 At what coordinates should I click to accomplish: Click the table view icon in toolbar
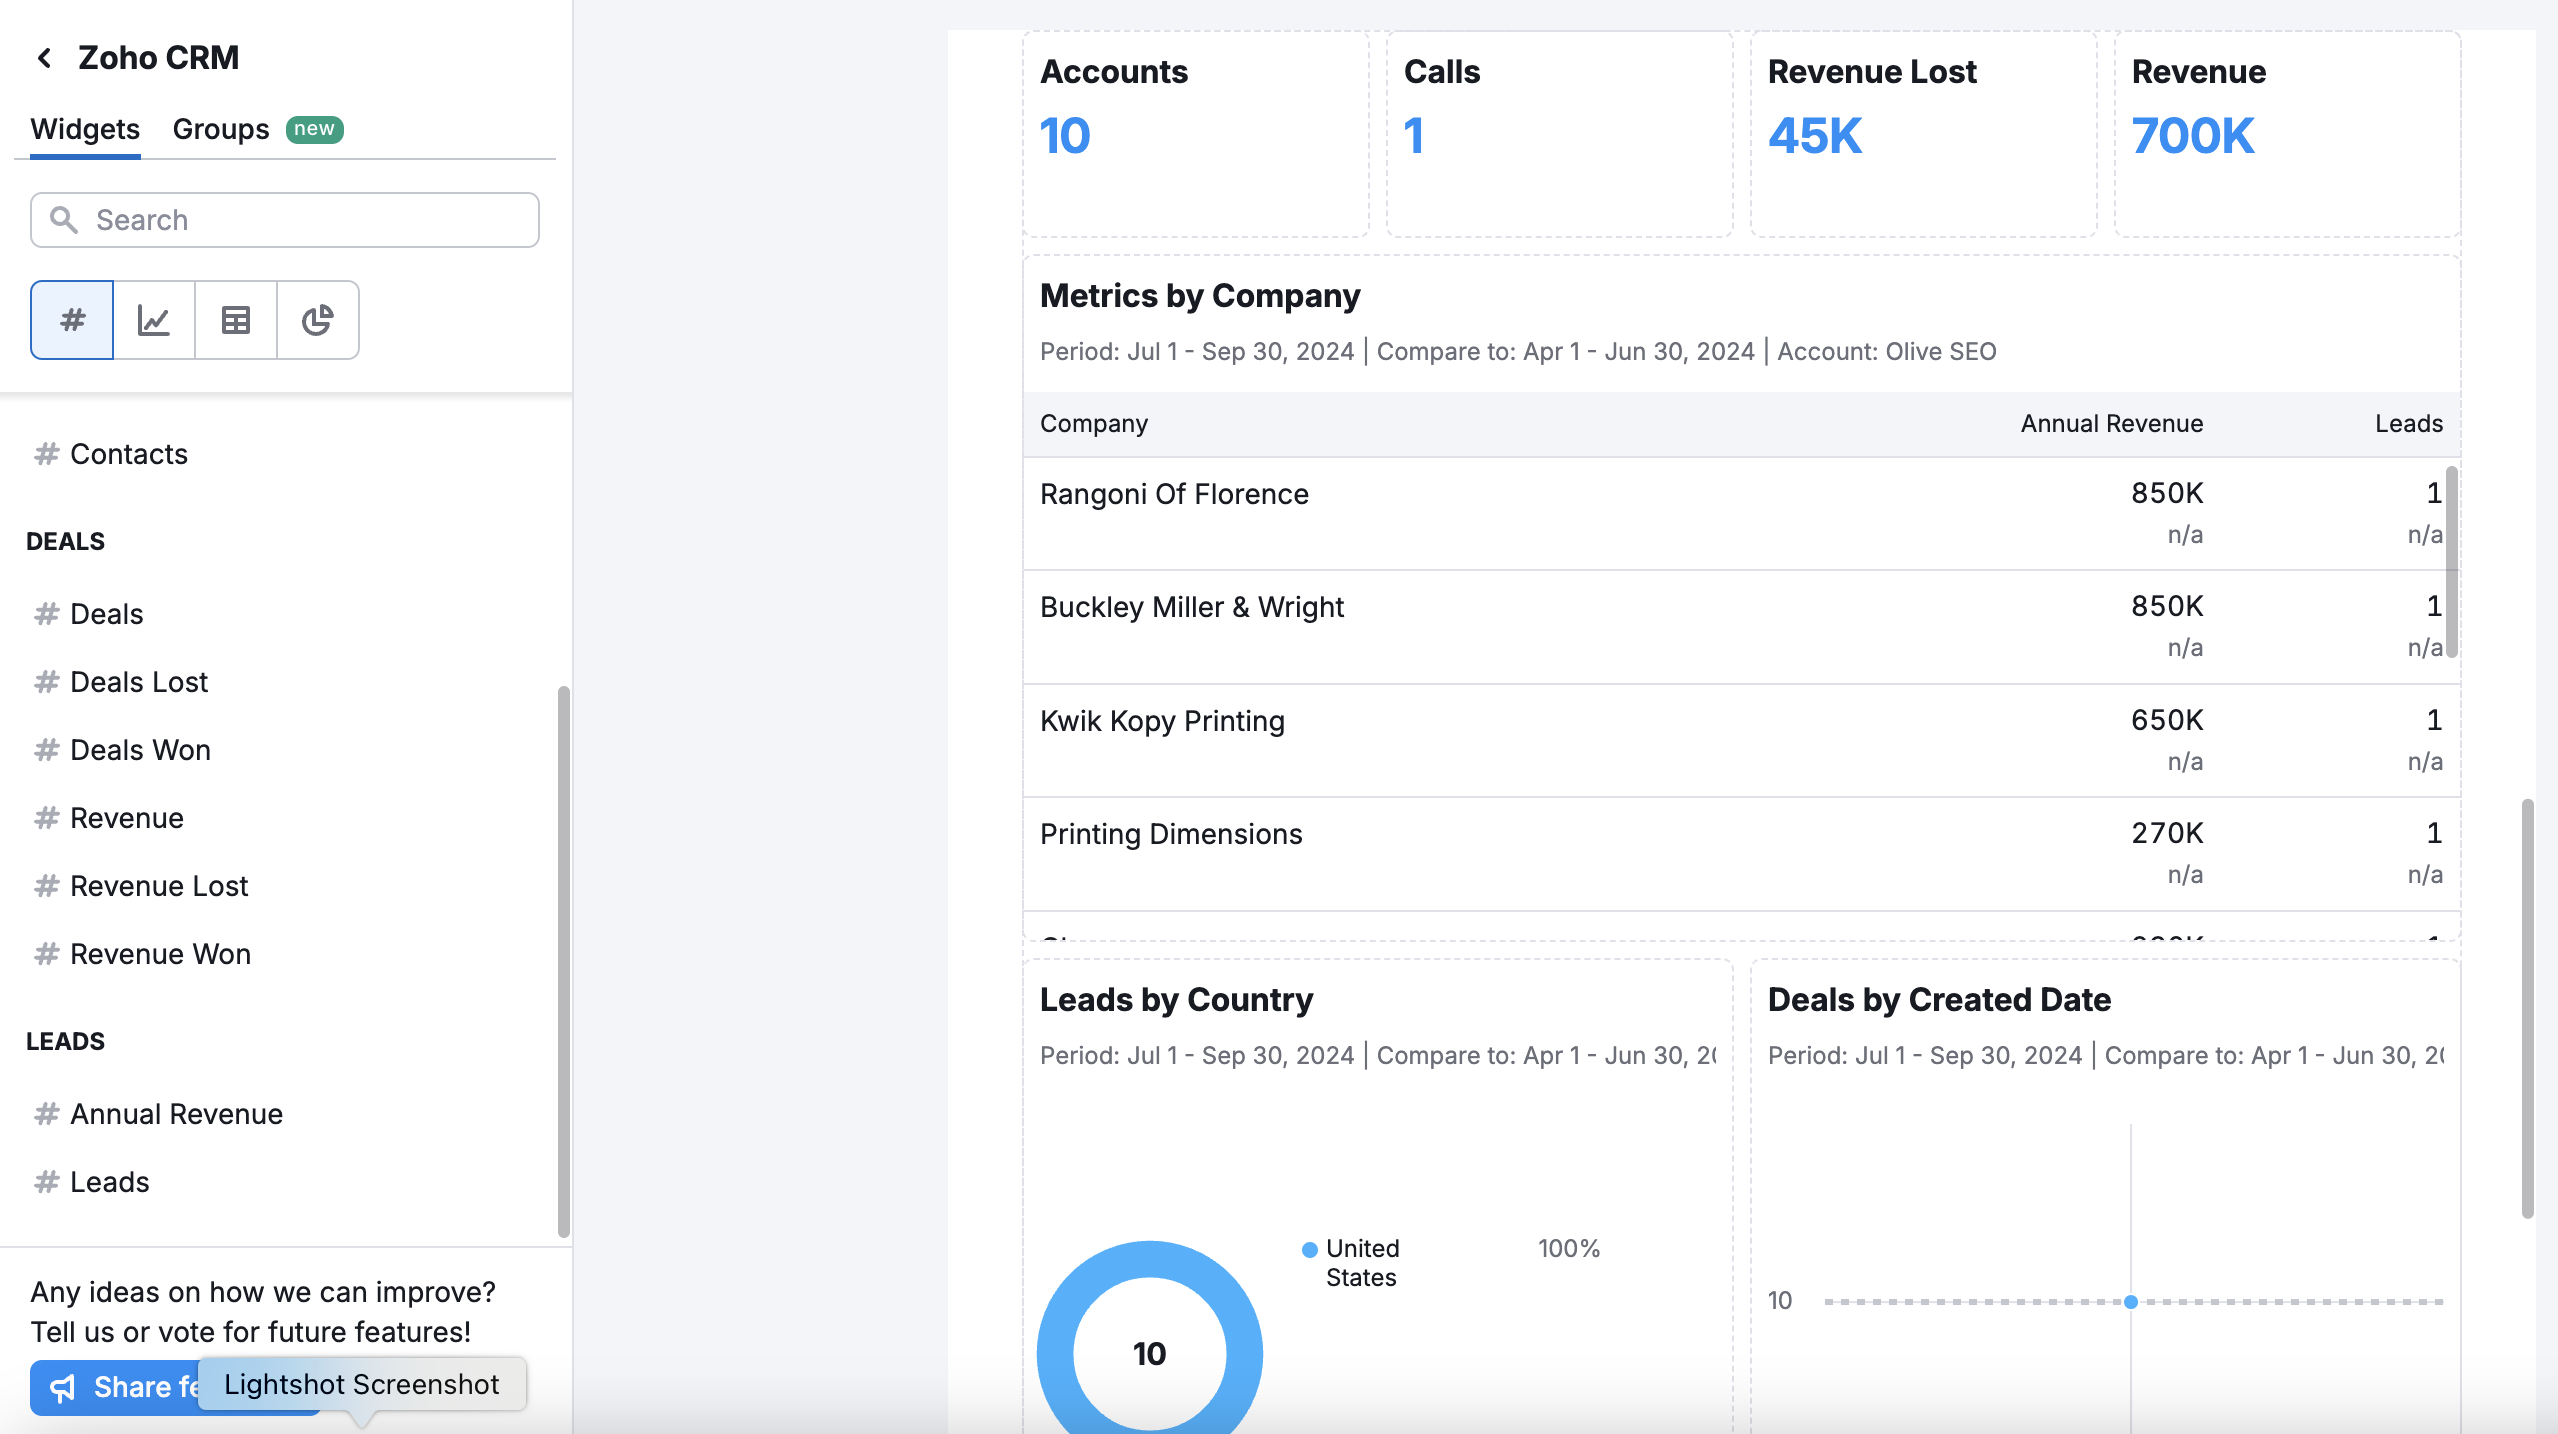(235, 318)
